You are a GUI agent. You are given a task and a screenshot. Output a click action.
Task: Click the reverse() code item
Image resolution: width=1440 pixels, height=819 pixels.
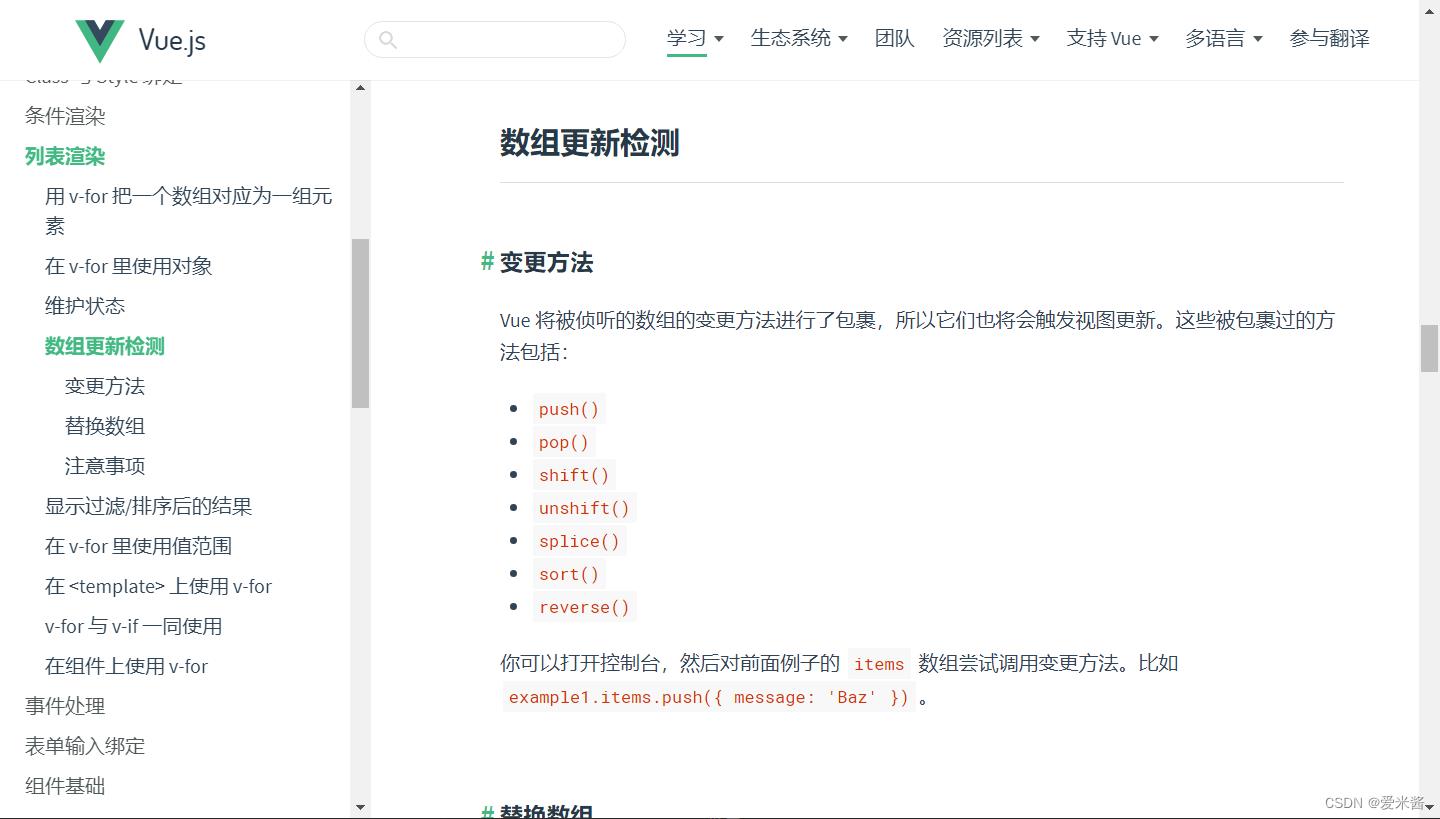(585, 607)
